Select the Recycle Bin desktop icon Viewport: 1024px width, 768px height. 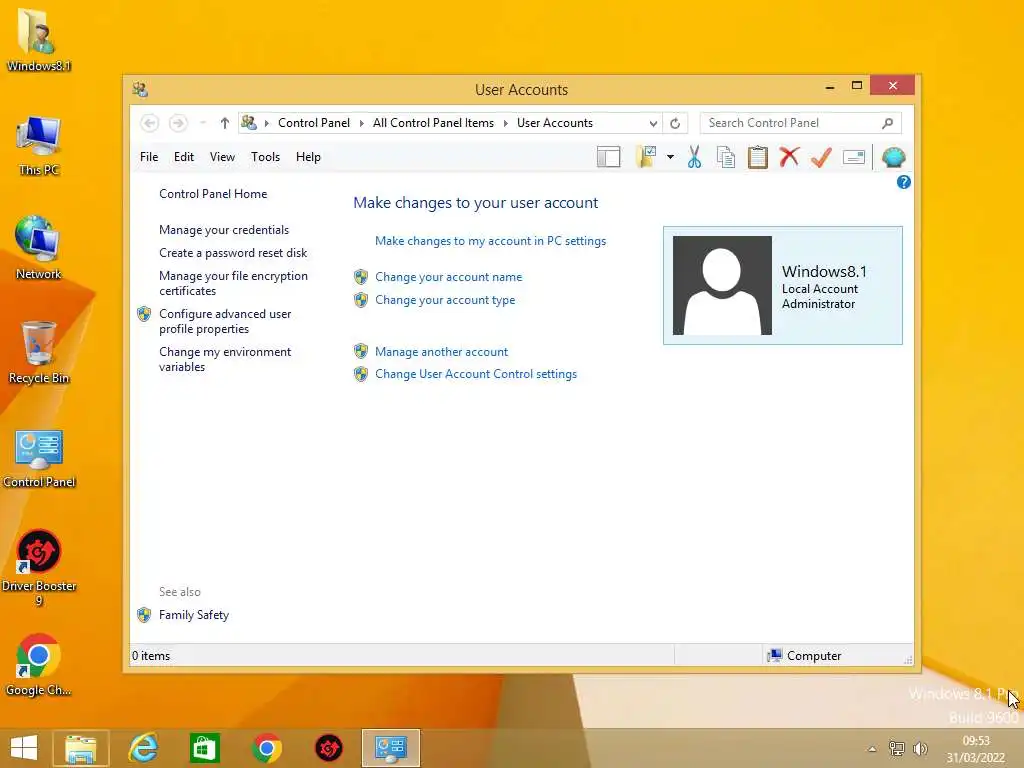(x=39, y=353)
